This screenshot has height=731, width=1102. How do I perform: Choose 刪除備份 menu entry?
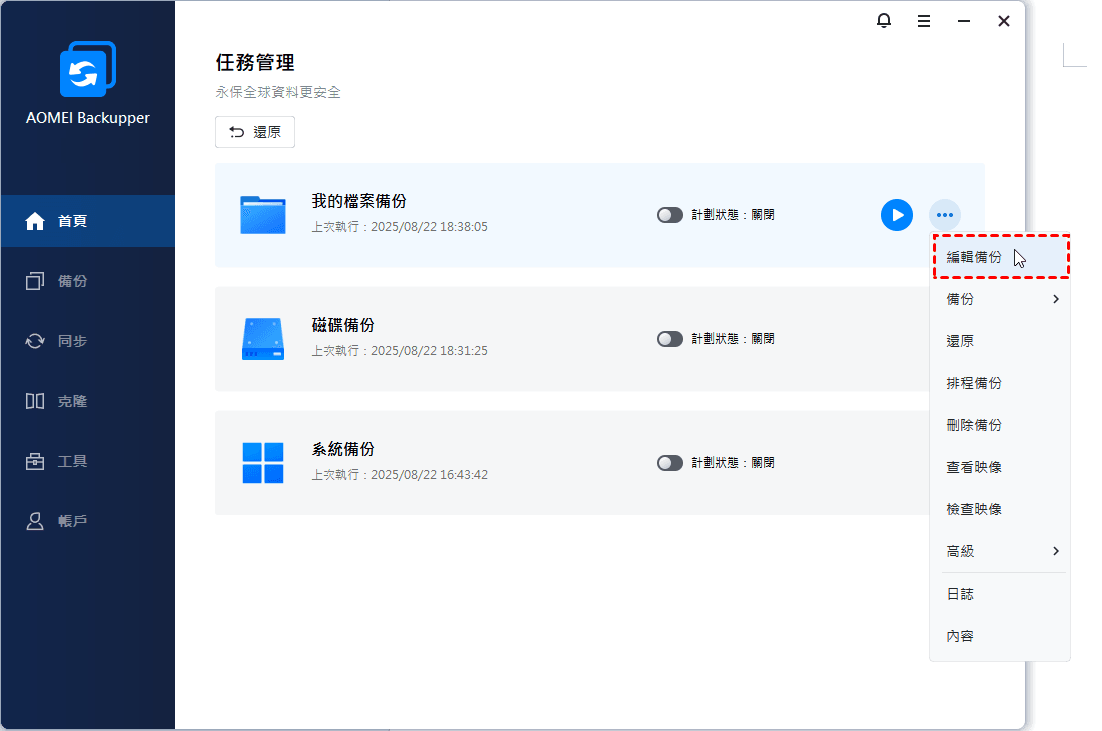click(999, 425)
